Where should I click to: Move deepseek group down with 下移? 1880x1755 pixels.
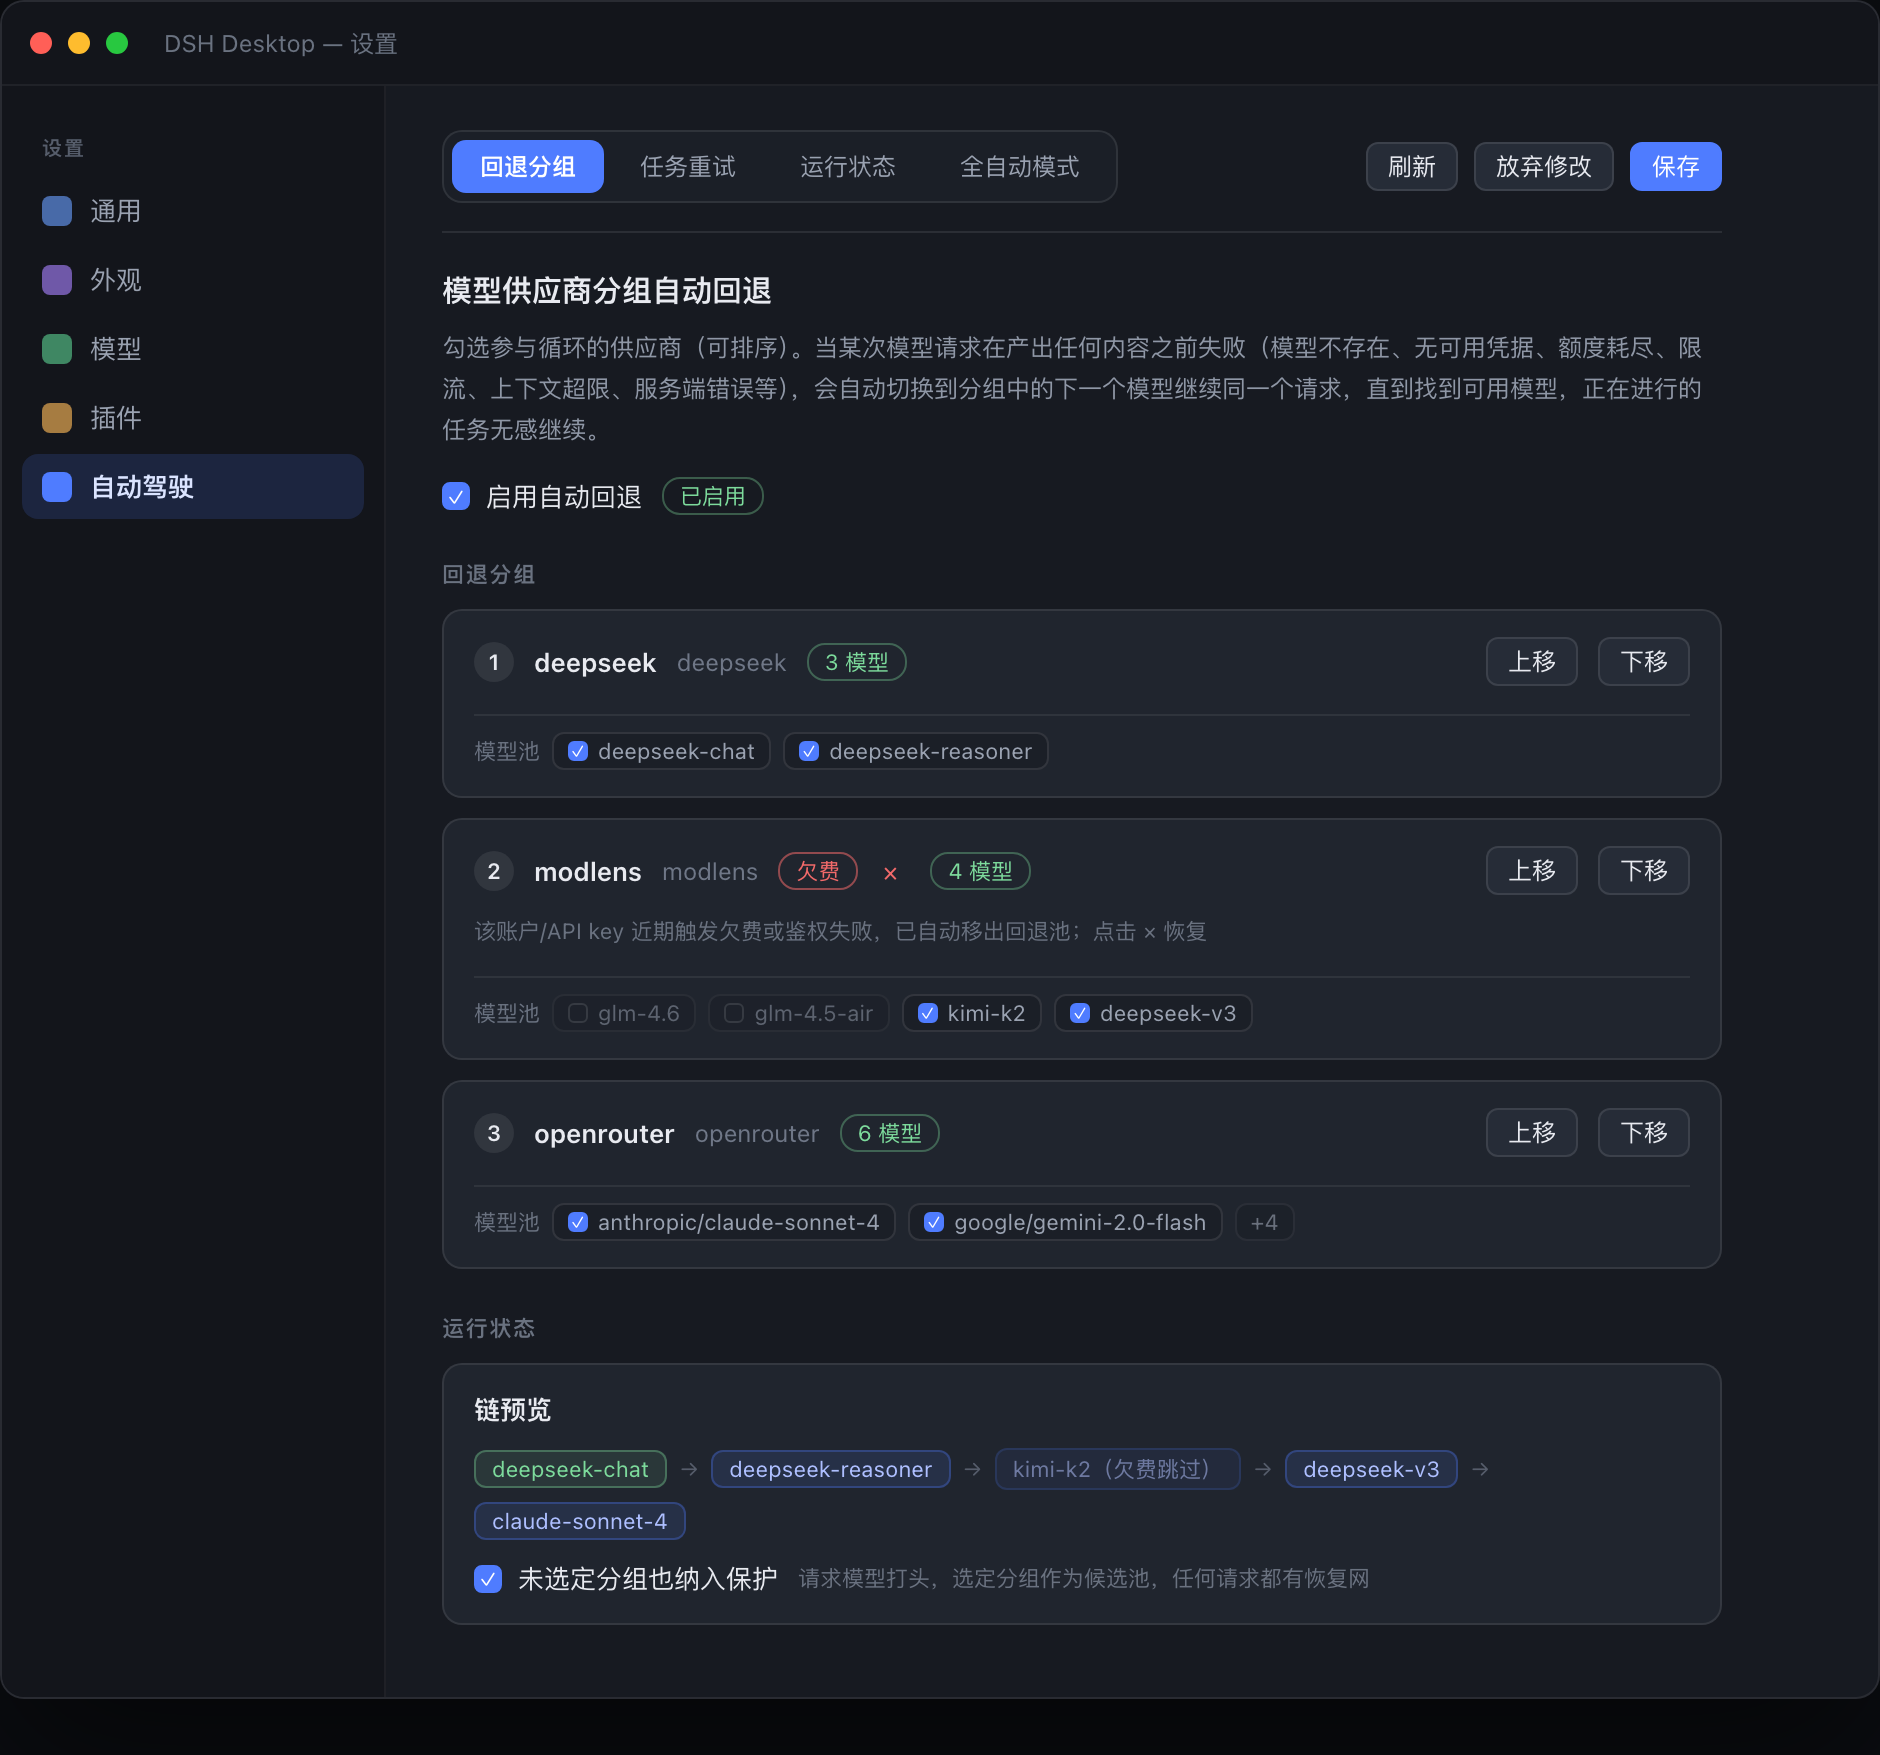(1643, 661)
